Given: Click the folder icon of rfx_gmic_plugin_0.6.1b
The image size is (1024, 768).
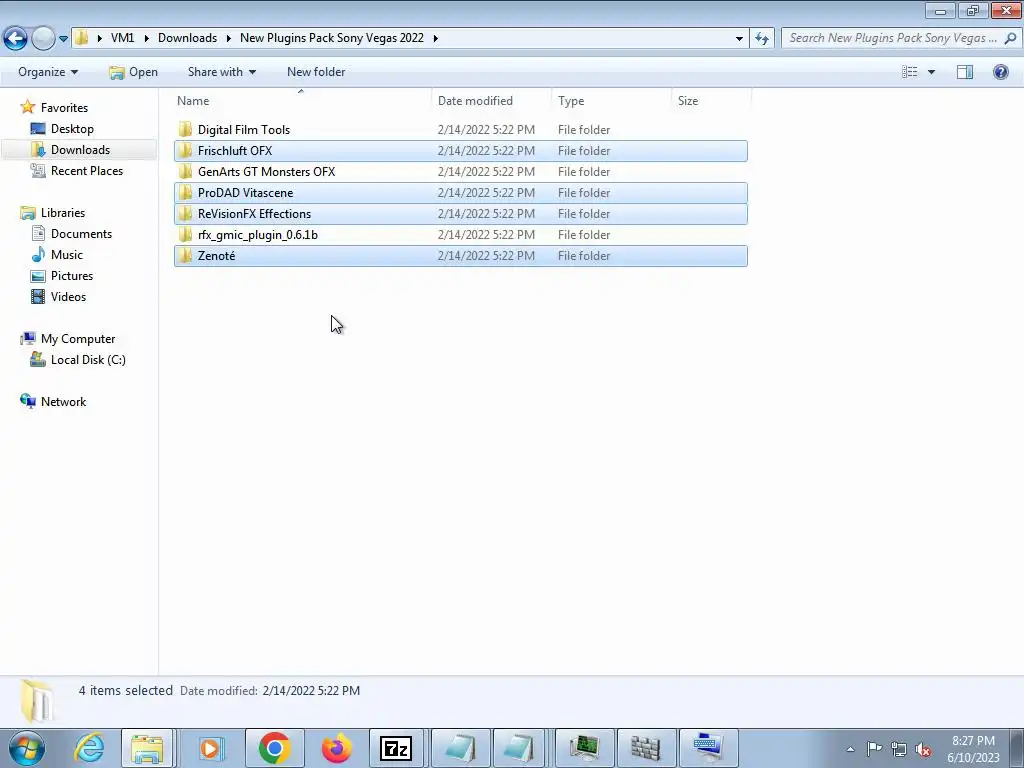Looking at the screenshot, I should tap(185, 234).
